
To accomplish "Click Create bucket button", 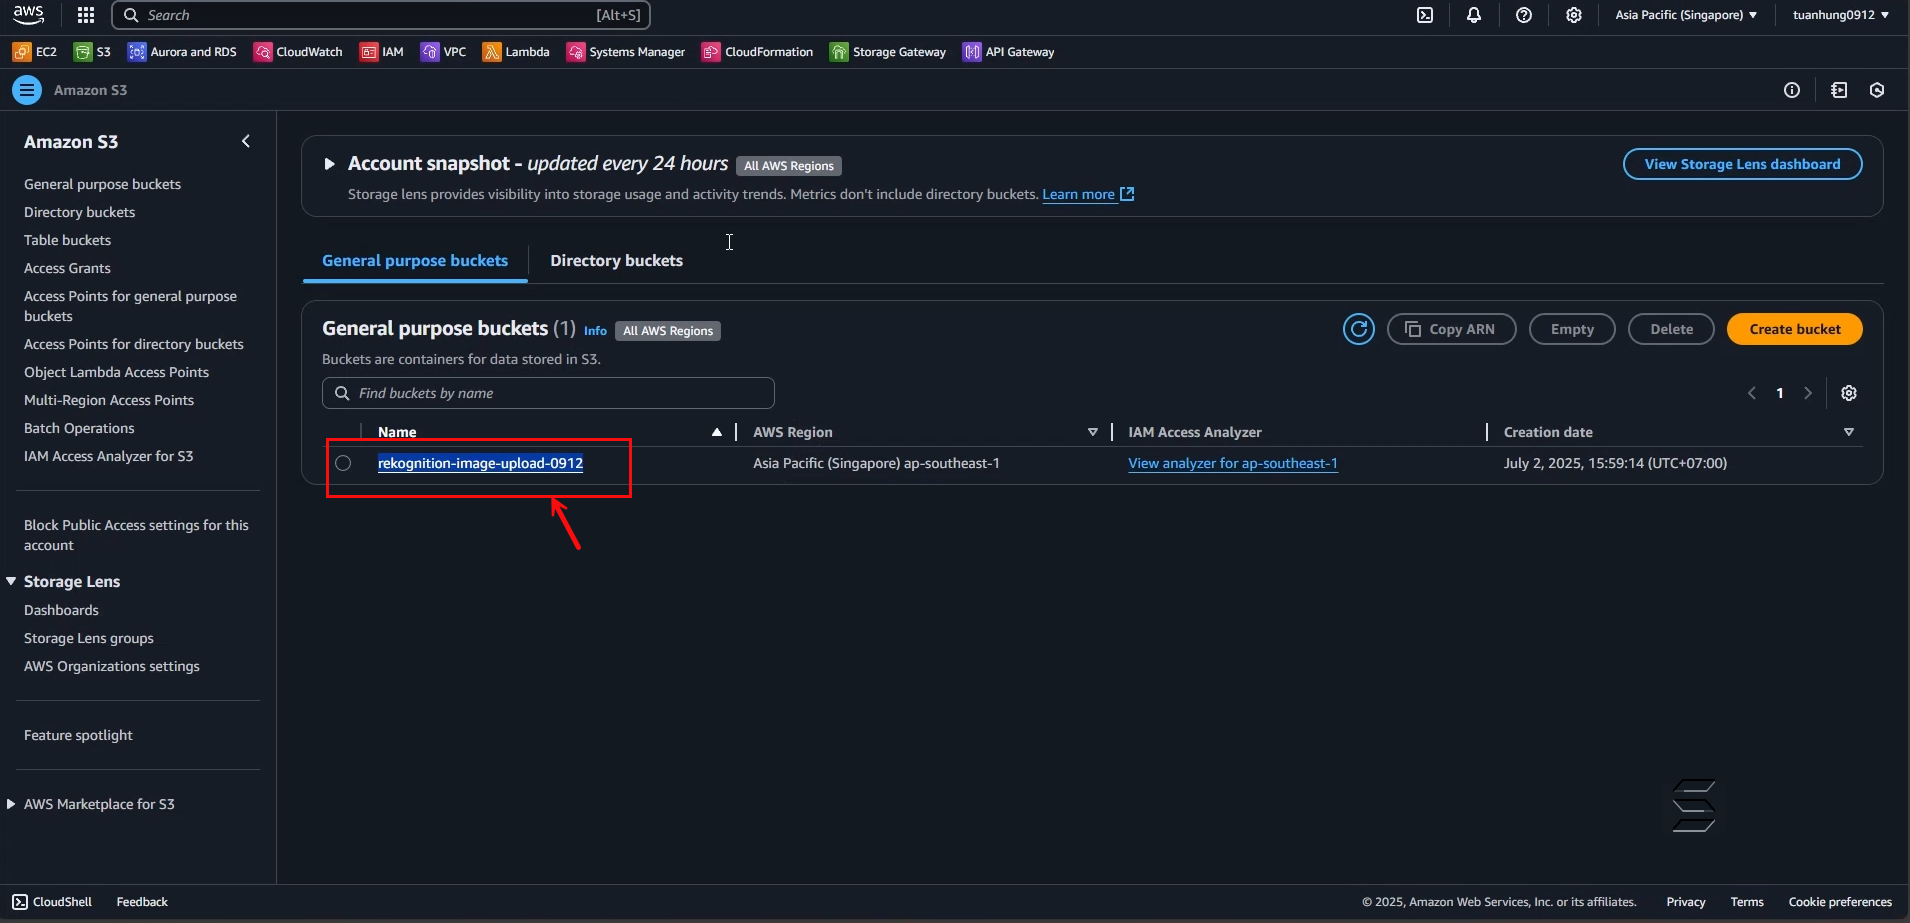I will (x=1794, y=329).
